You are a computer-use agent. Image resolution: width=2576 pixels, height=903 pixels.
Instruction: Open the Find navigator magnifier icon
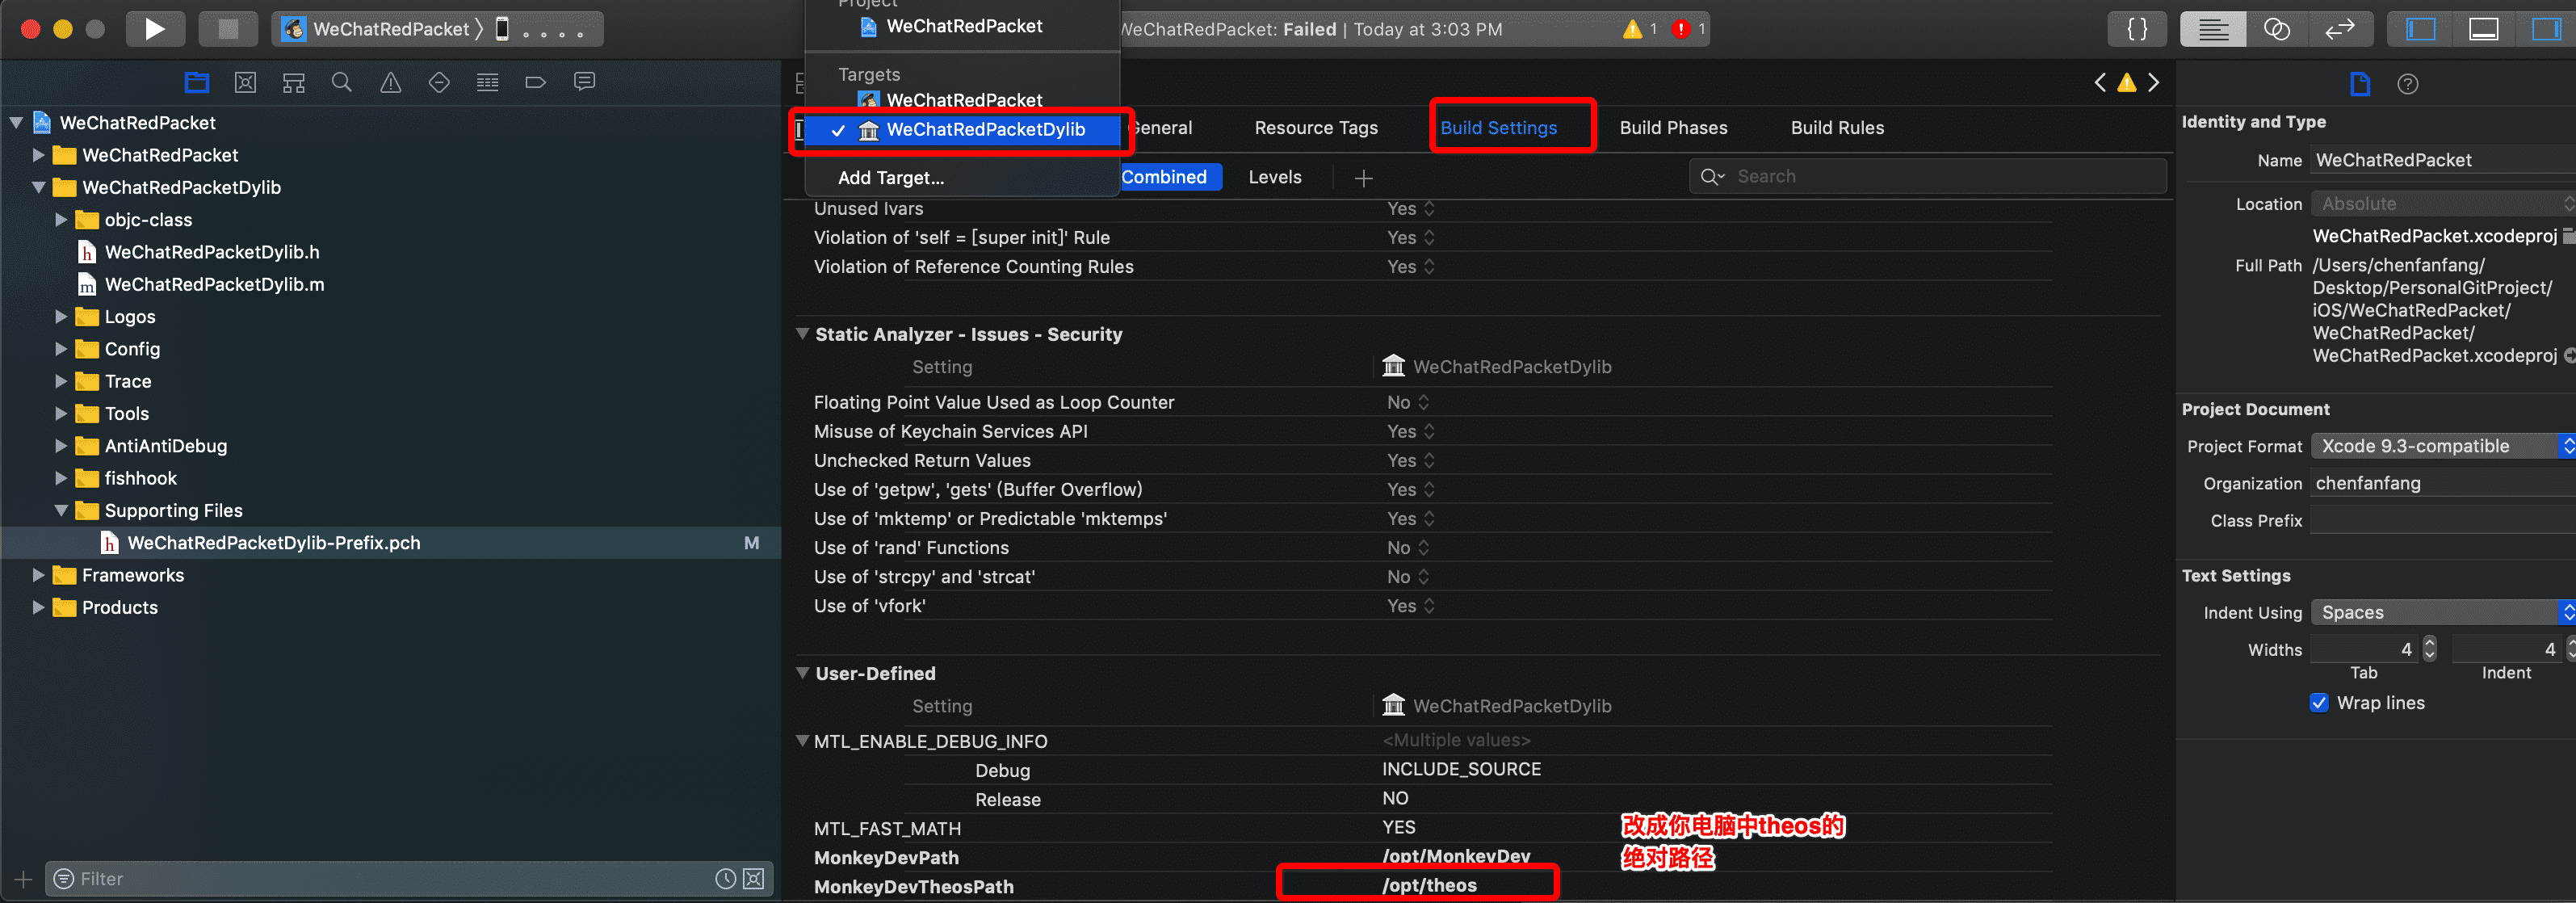coord(342,82)
